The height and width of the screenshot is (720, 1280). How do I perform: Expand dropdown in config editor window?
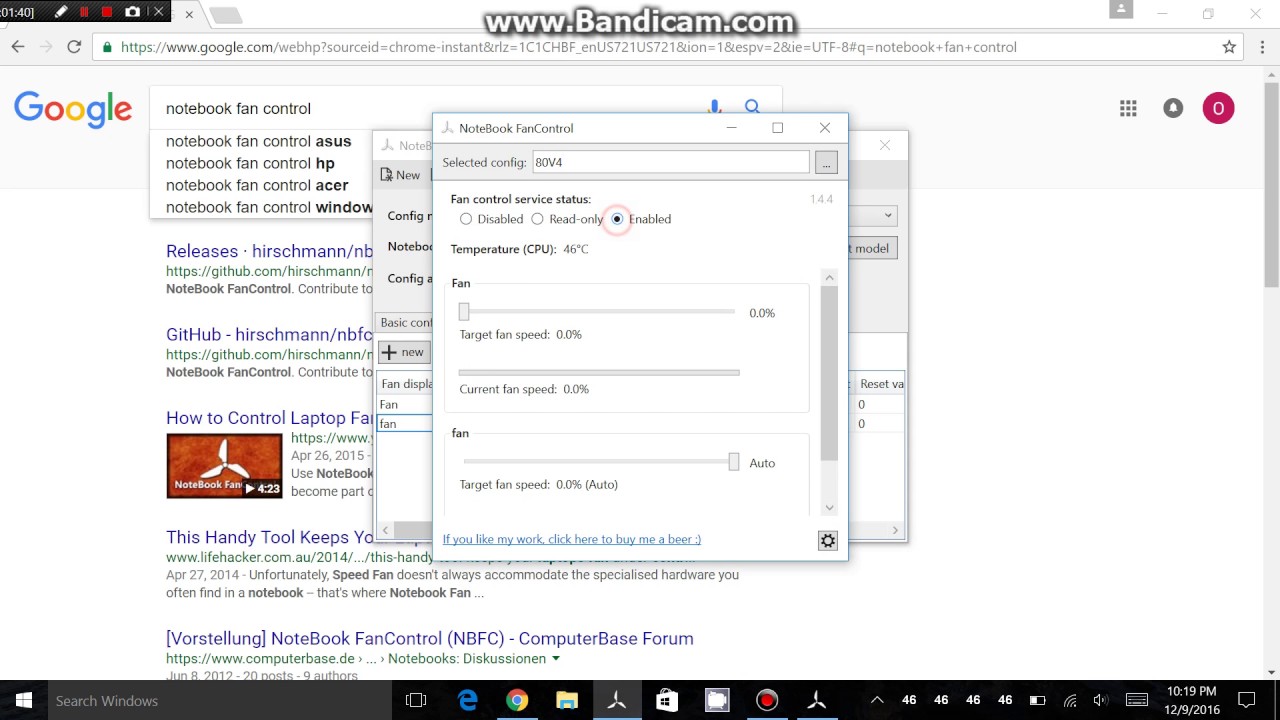click(x=887, y=215)
